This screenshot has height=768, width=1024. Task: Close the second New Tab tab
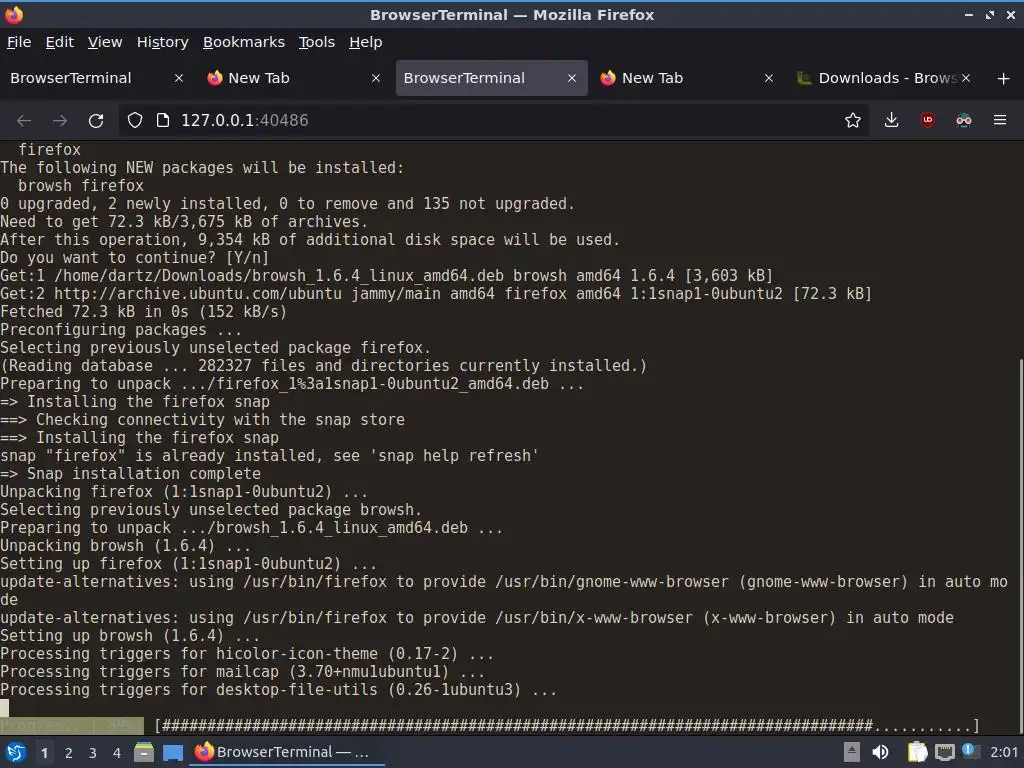[x=769, y=78]
